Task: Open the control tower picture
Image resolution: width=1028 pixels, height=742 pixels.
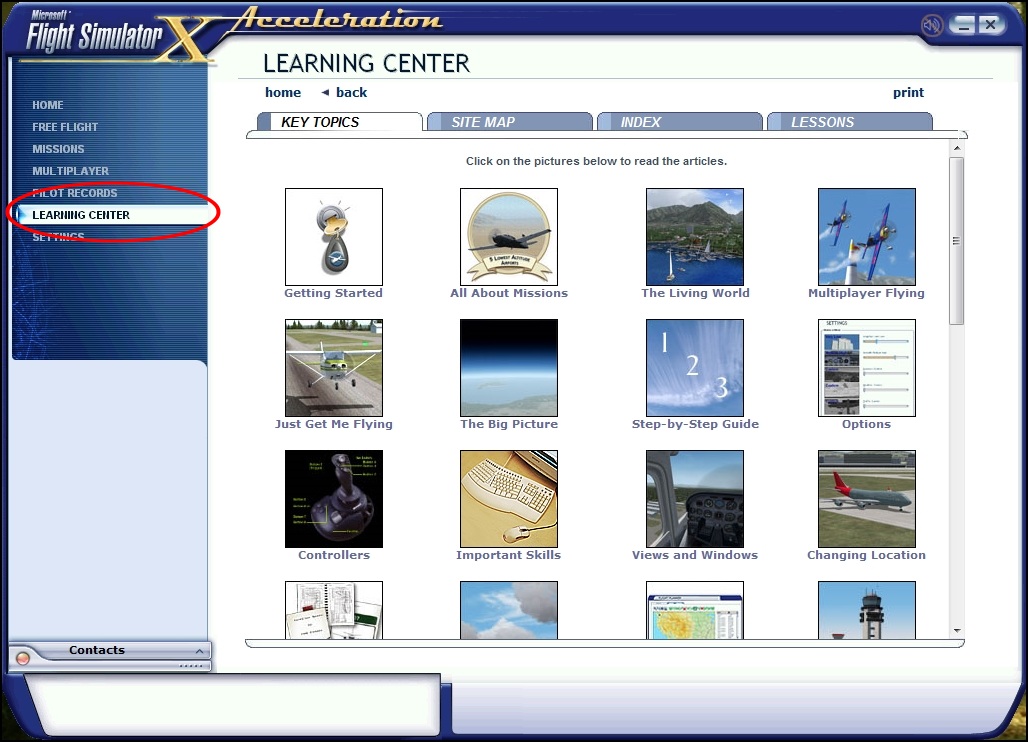Action: click(867, 610)
